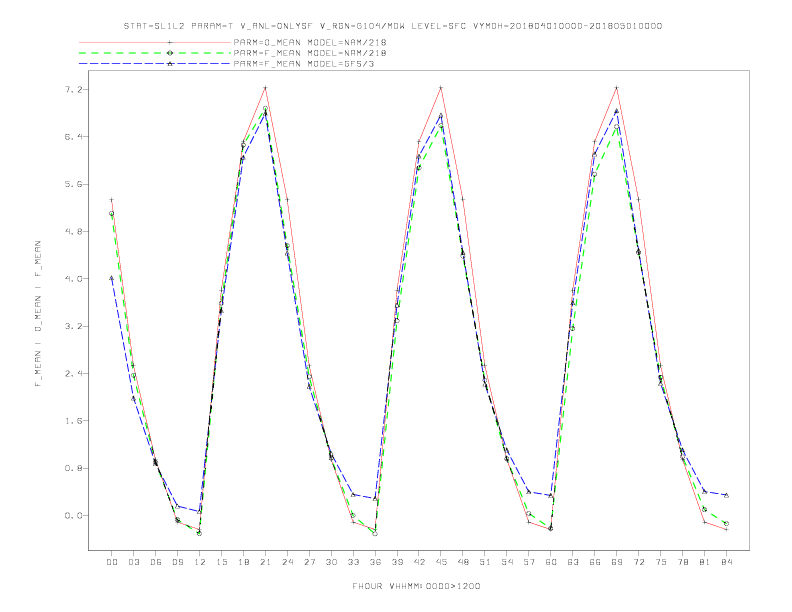This screenshot has height=612, width=792.
Task: Click the plus marker on red legend line
Action: [170, 42]
